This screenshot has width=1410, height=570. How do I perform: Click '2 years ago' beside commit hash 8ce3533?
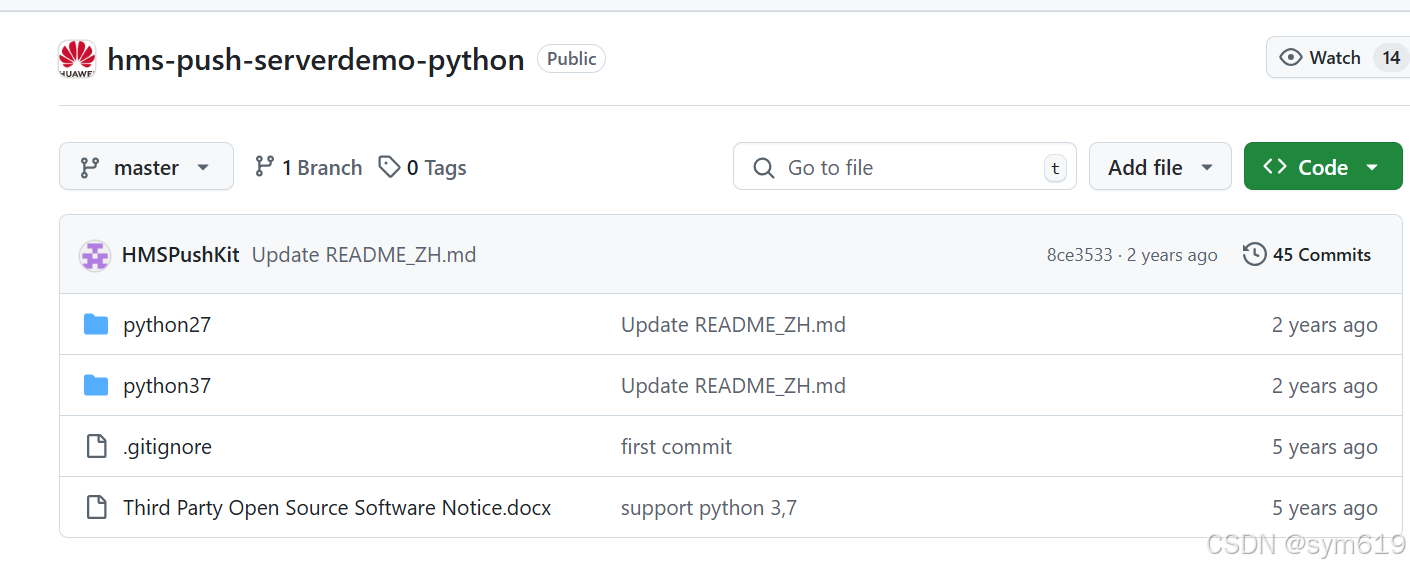(1172, 255)
